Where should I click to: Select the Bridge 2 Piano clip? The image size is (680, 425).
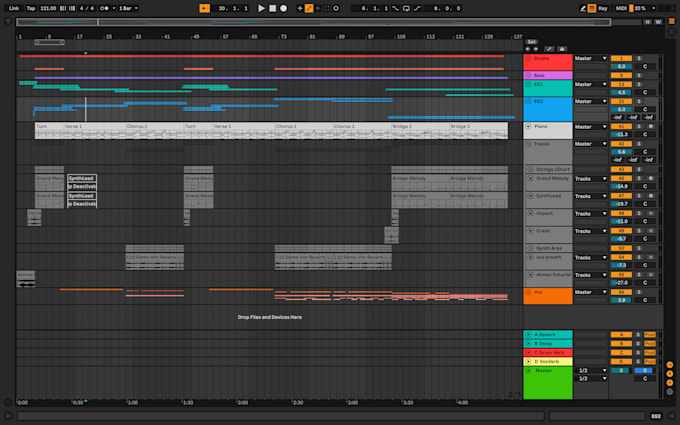click(x=478, y=131)
